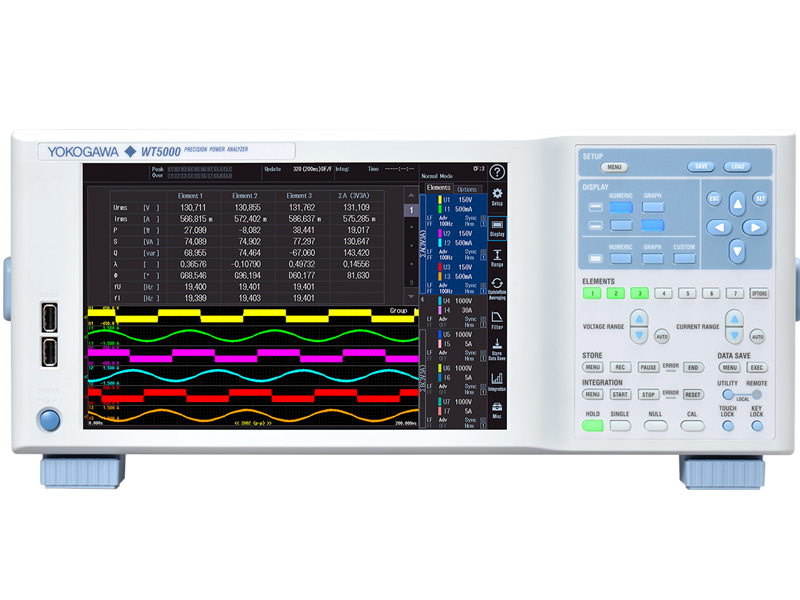Click the STORE MENU key
This screenshot has height=600, width=800.
pos(592,367)
